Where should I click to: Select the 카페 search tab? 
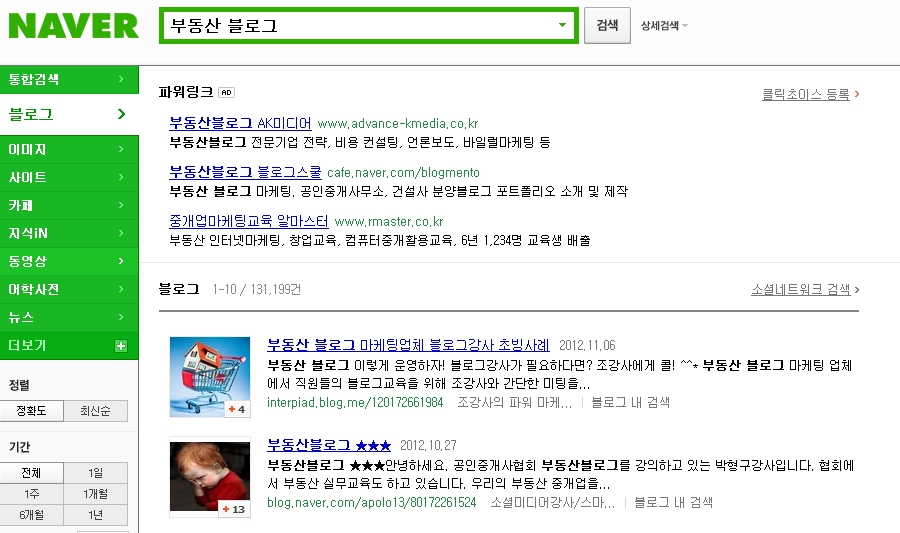(69, 205)
